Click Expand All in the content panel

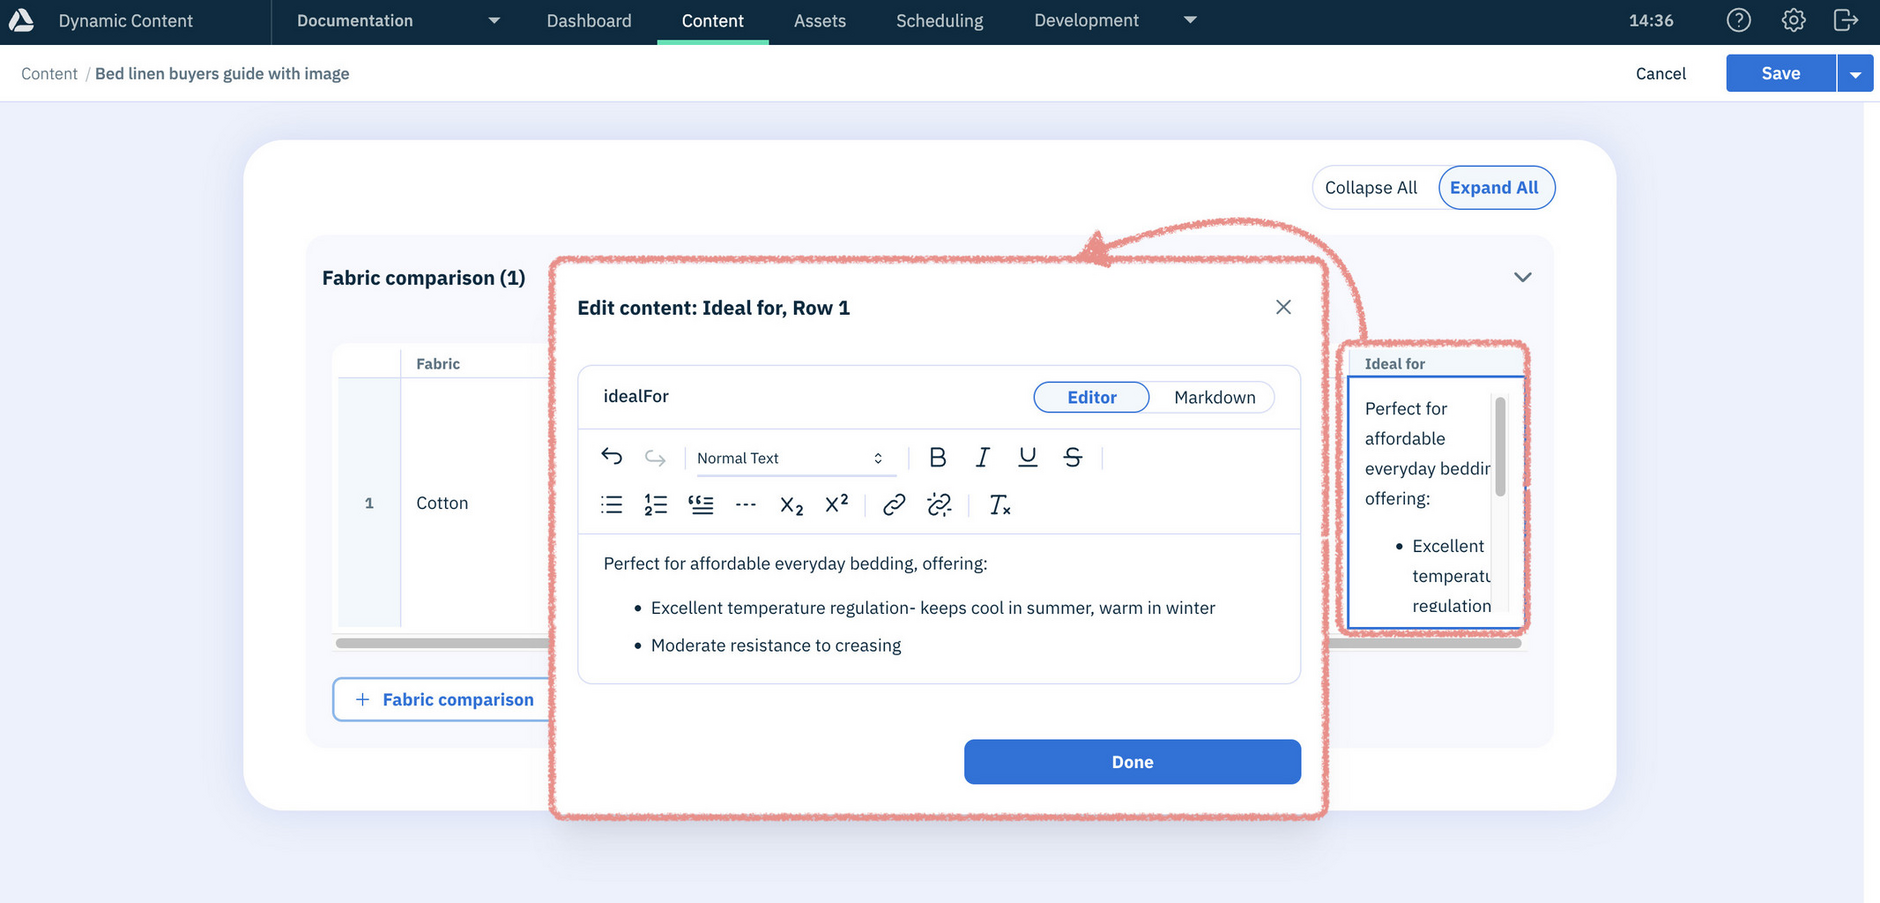1495,187
